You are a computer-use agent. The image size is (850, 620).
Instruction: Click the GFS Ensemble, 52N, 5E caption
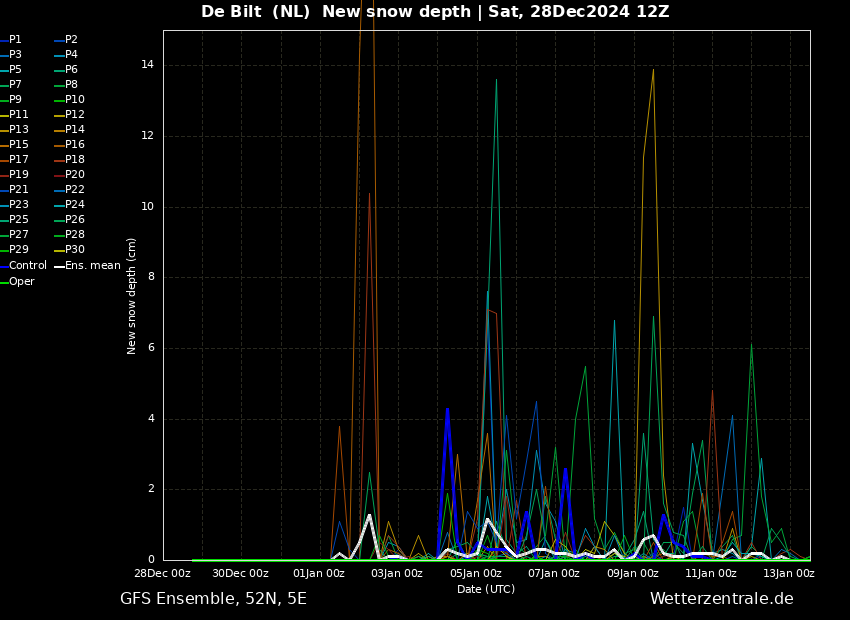(213, 599)
